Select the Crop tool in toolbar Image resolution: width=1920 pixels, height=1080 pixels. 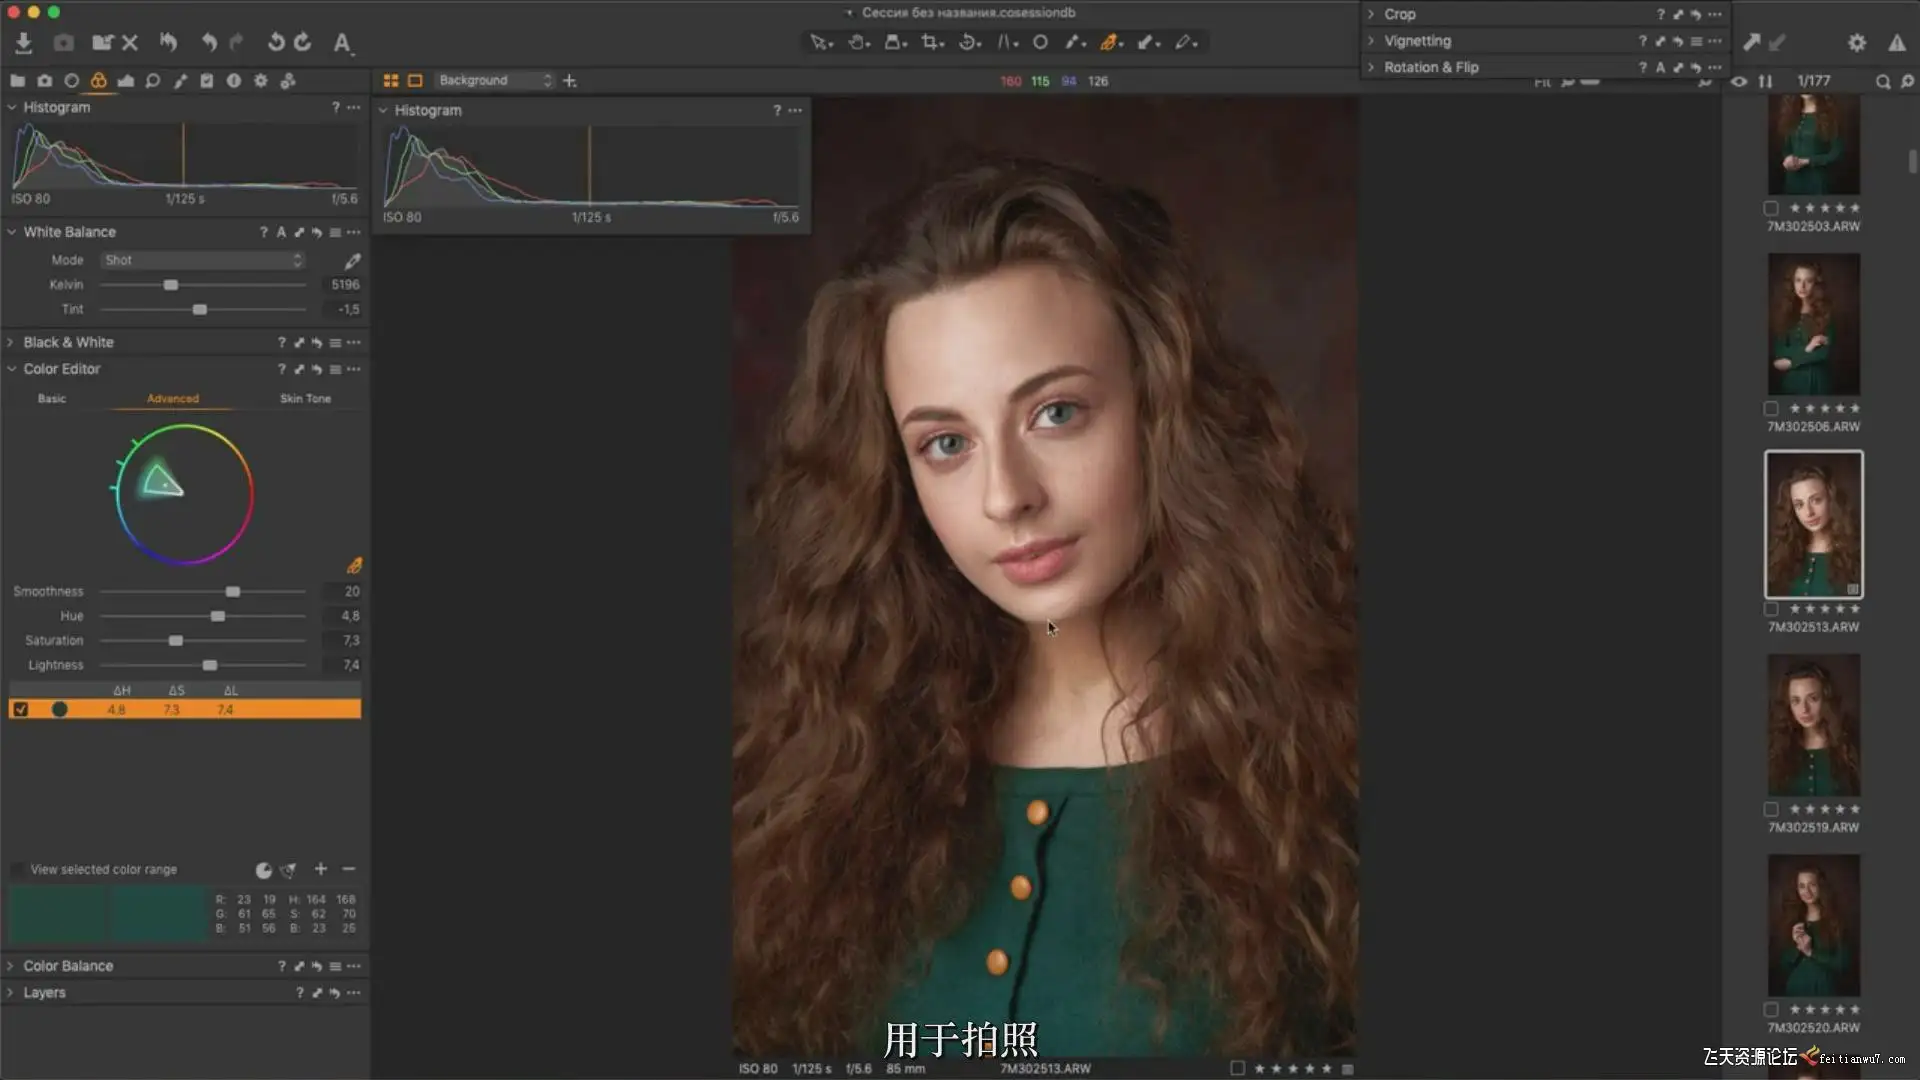931,42
